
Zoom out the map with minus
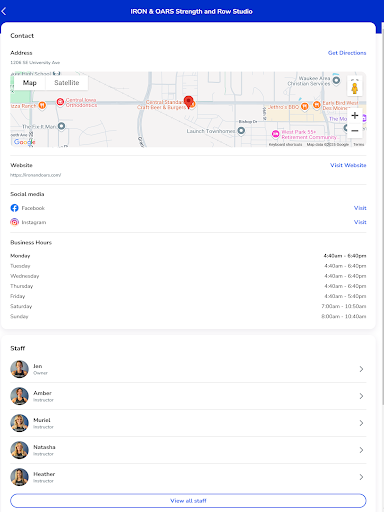[355, 130]
